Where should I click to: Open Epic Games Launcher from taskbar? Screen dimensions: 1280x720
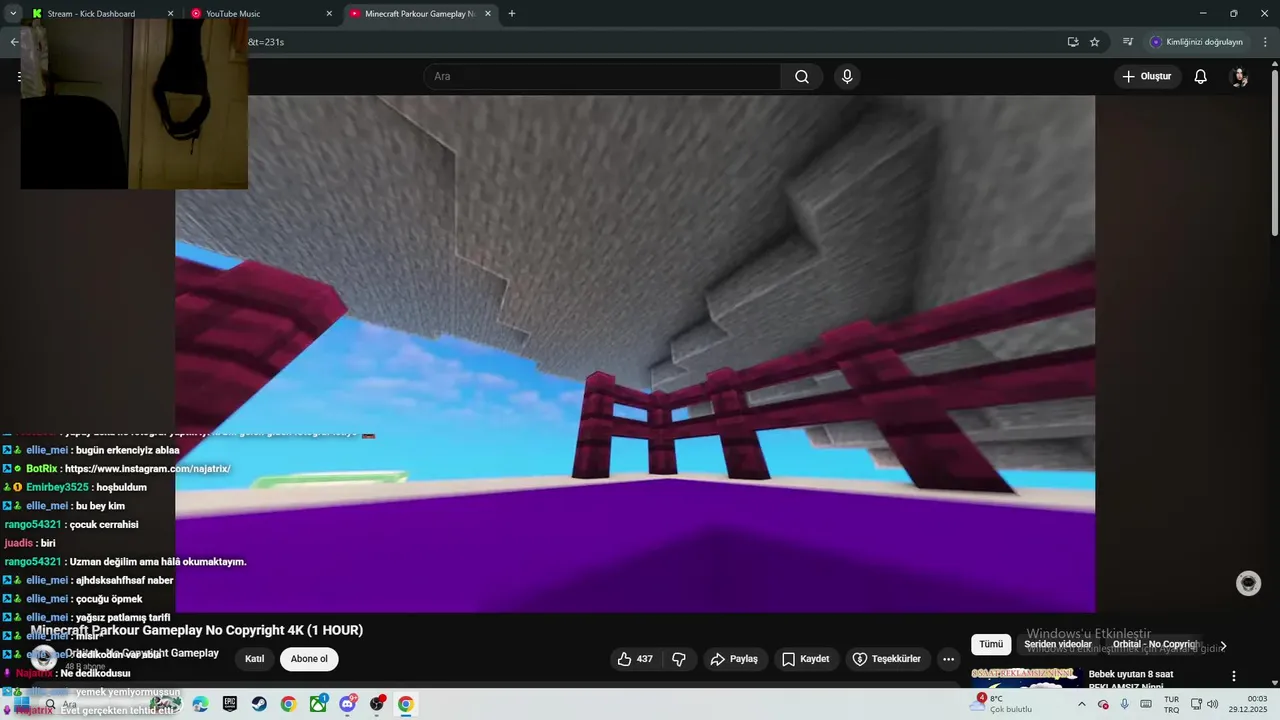230,704
